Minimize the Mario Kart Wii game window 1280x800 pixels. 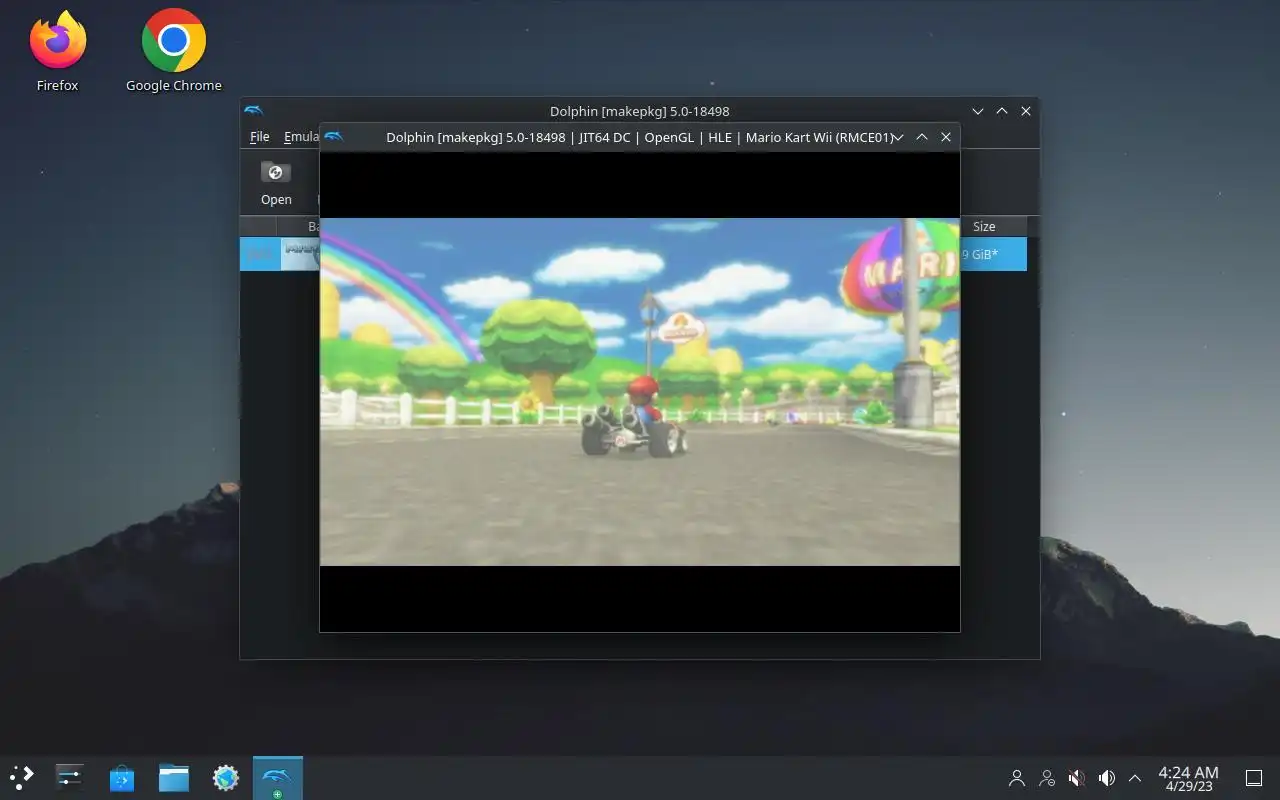pos(899,137)
